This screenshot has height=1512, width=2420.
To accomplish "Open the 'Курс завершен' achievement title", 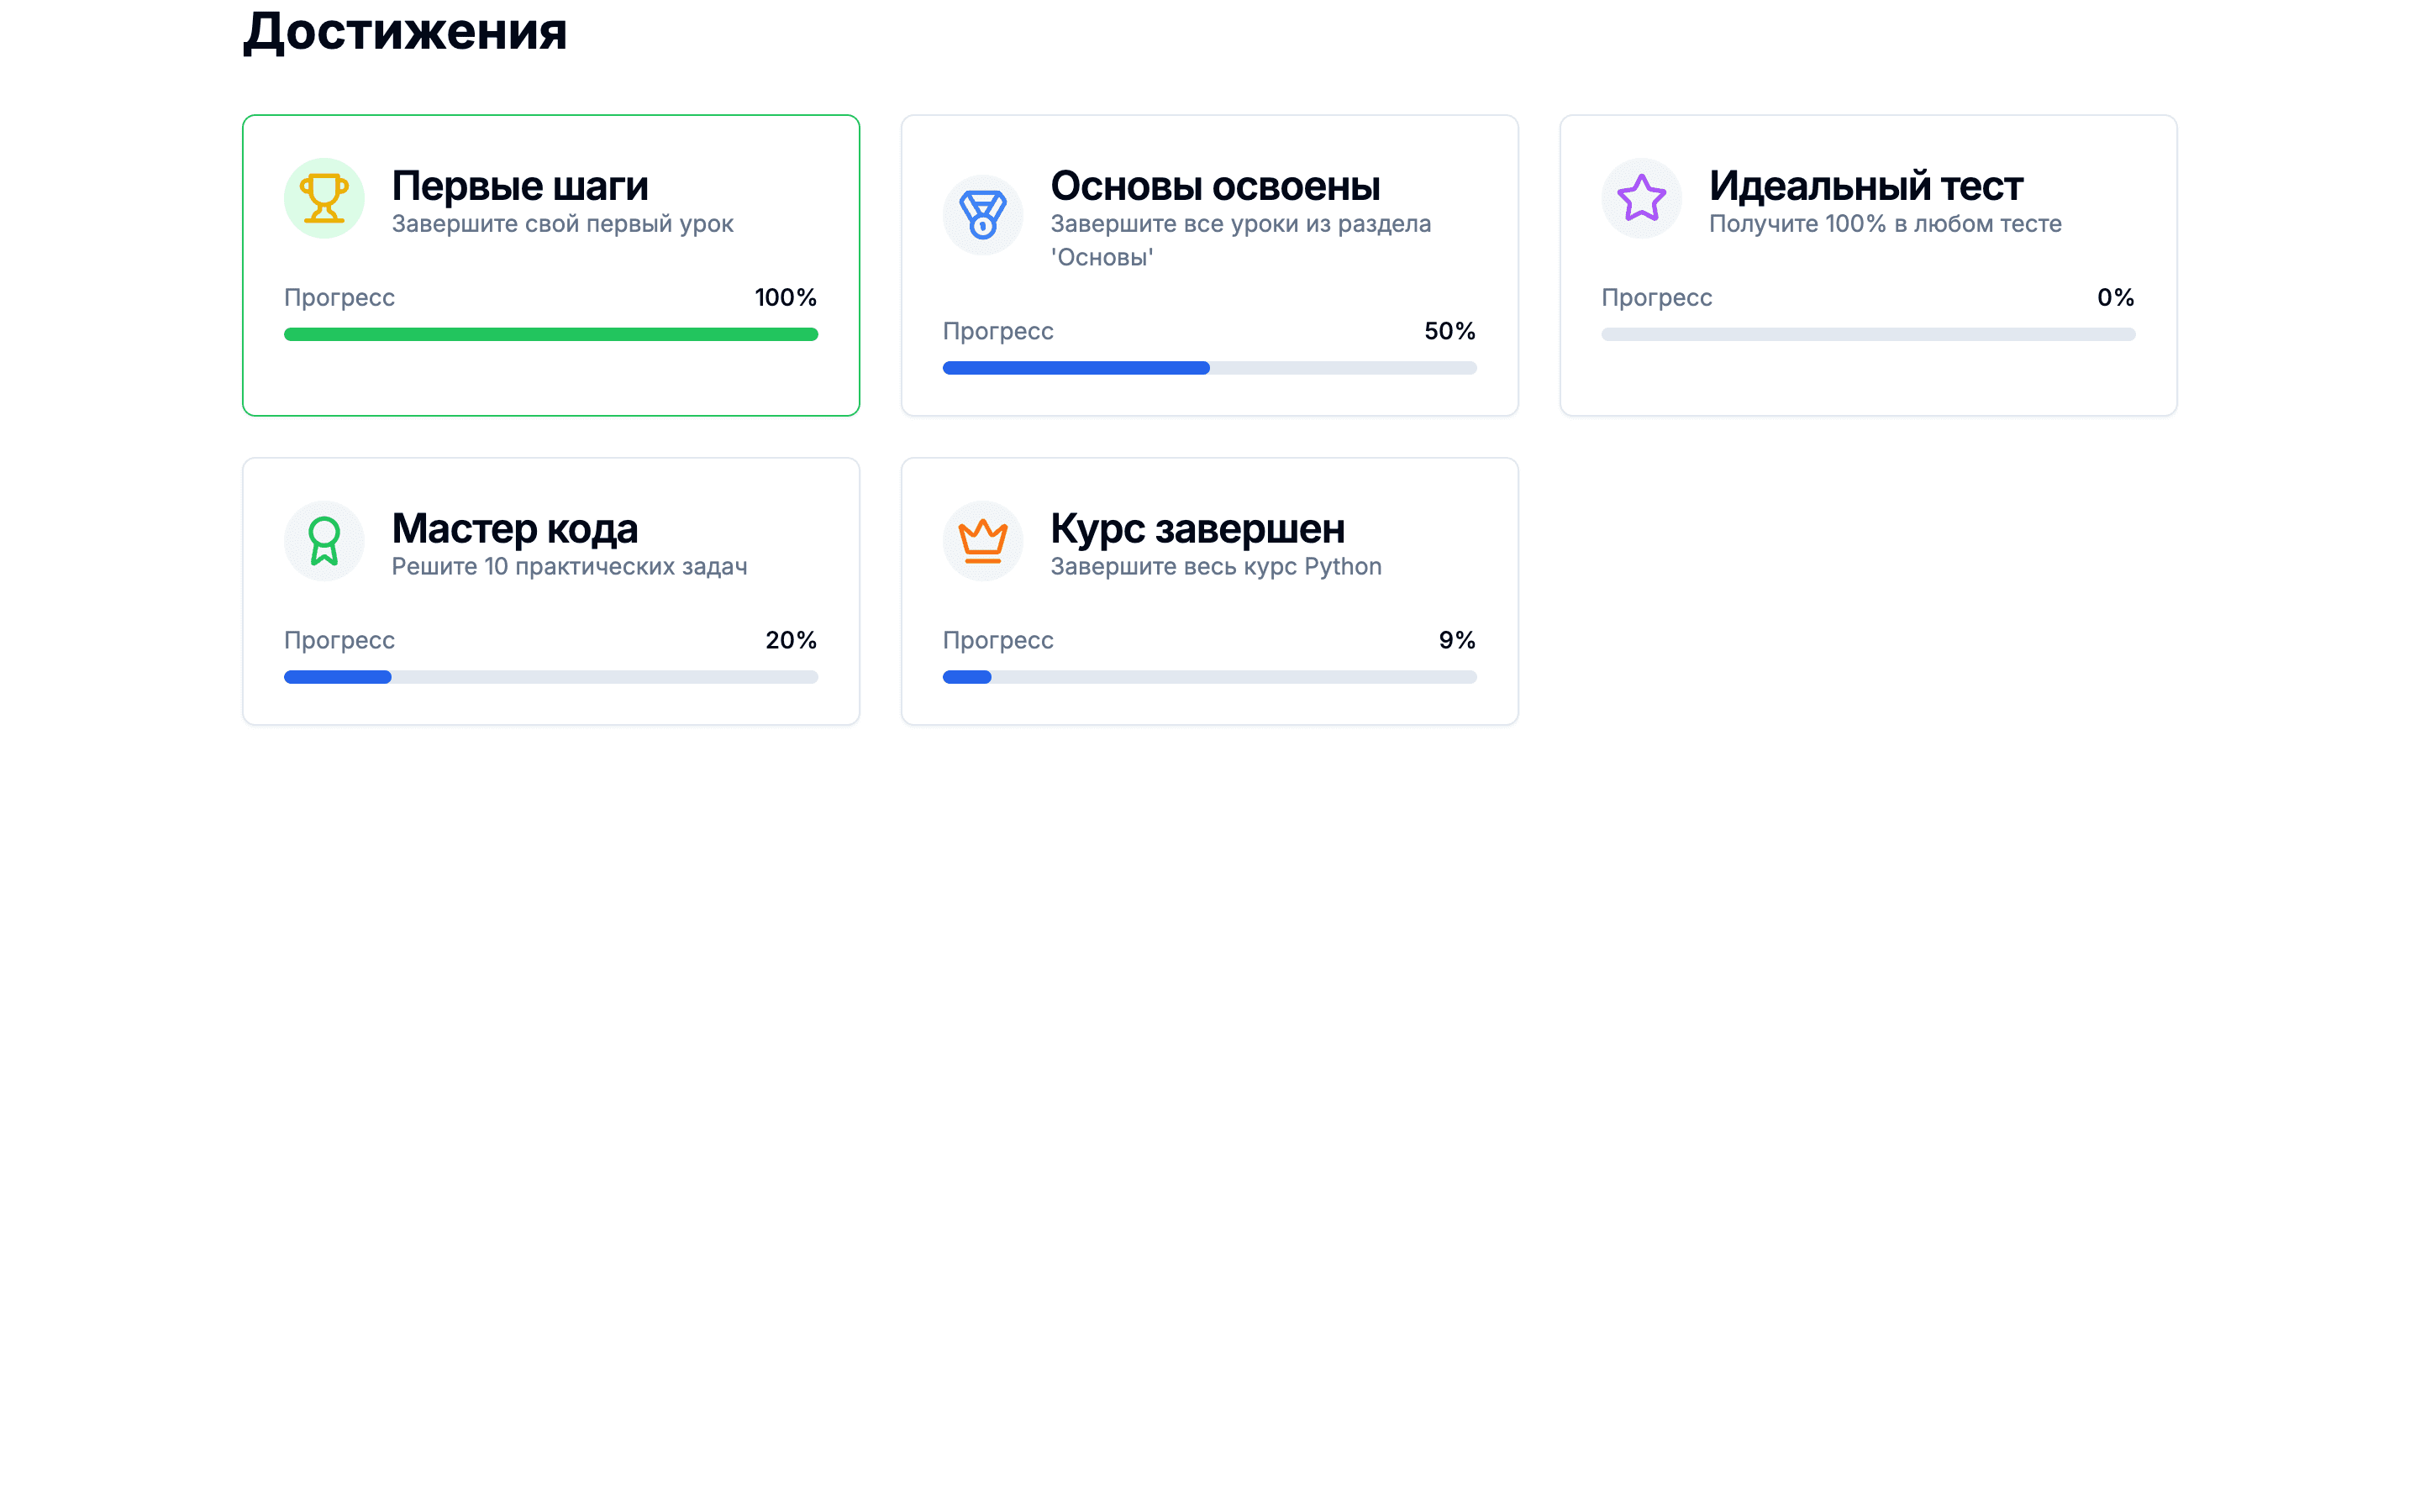I will [1197, 529].
